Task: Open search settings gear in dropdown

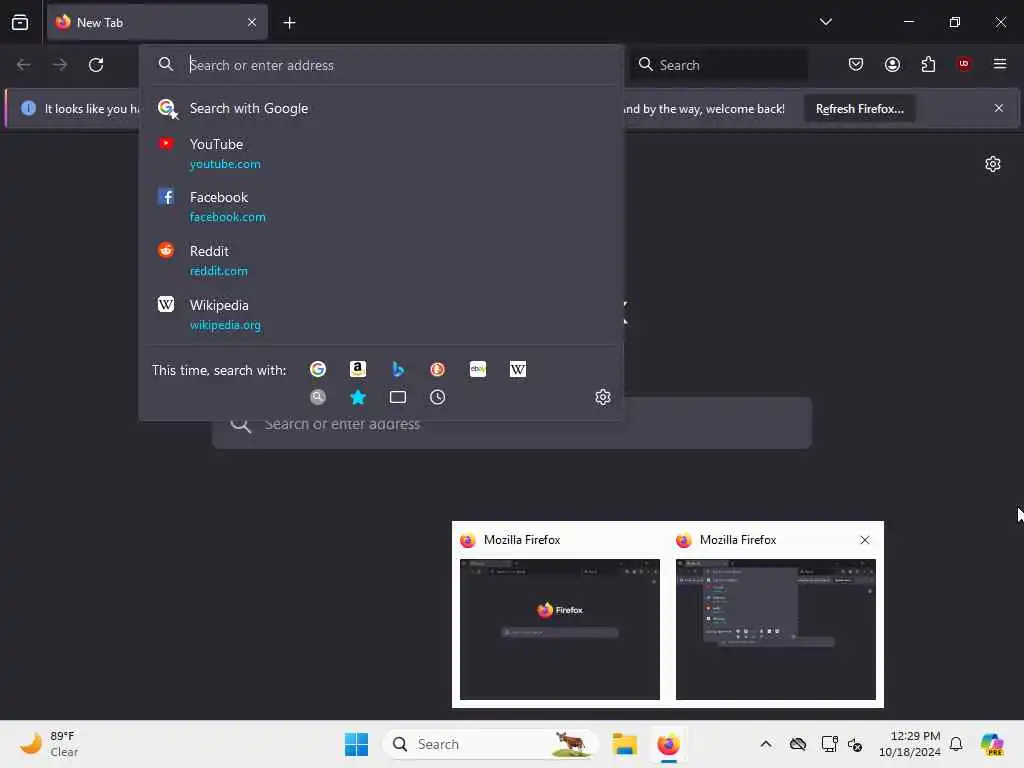Action: click(x=603, y=397)
